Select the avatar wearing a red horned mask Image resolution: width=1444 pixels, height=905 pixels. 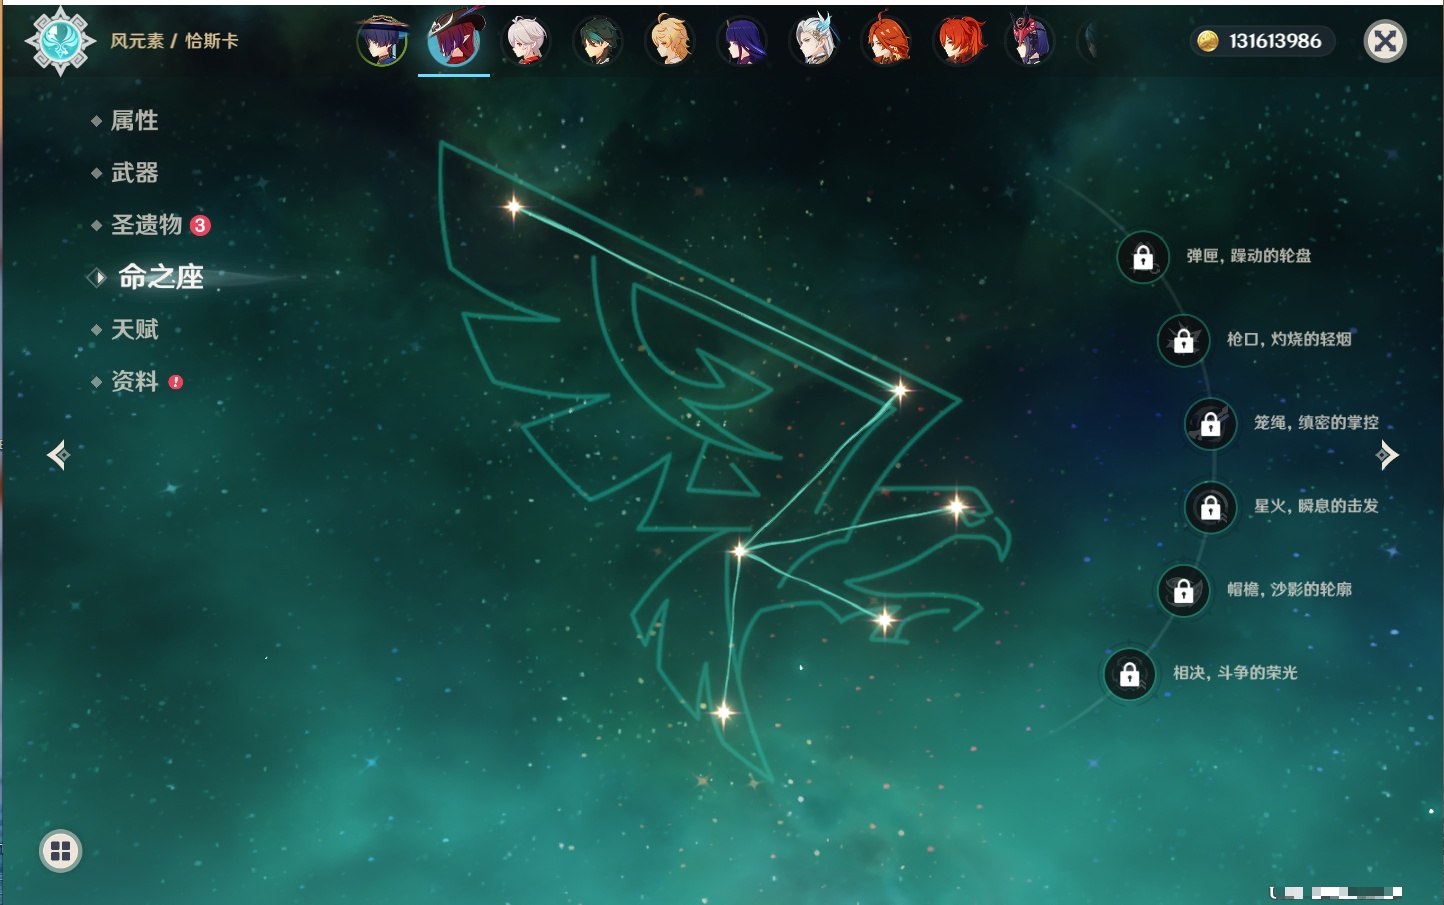[1030, 41]
